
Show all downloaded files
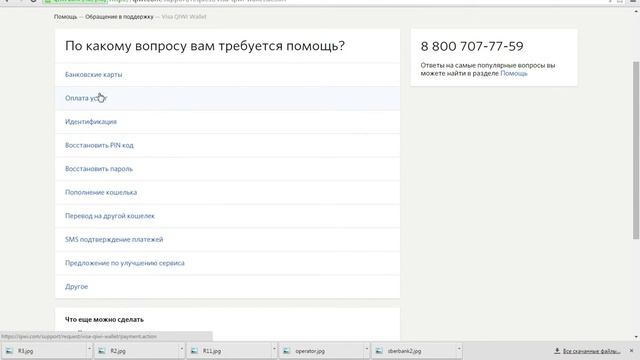click(591, 351)
